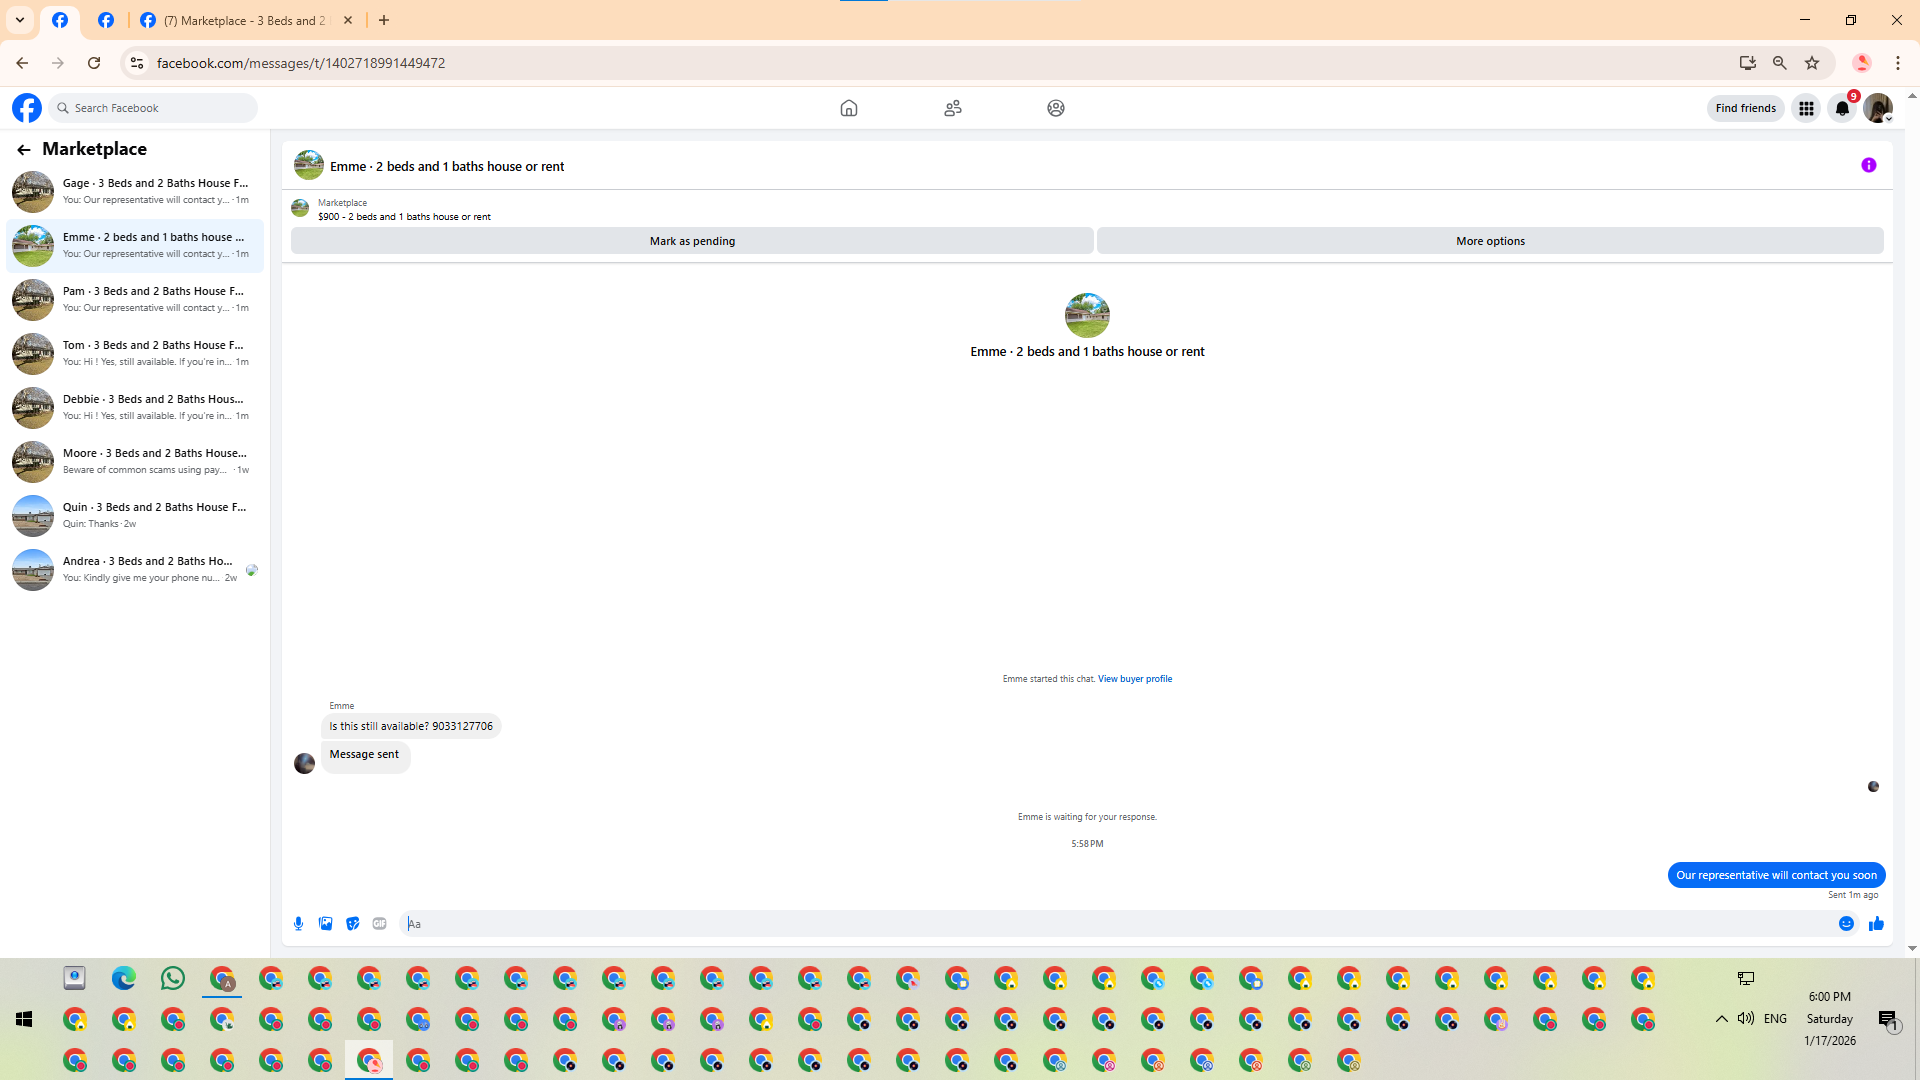Image resolution: width=1920 pixels, height=1080 pixels.
Task: Open the GIF picker icon
Action: pyautogui.click(x=379, y=924)
